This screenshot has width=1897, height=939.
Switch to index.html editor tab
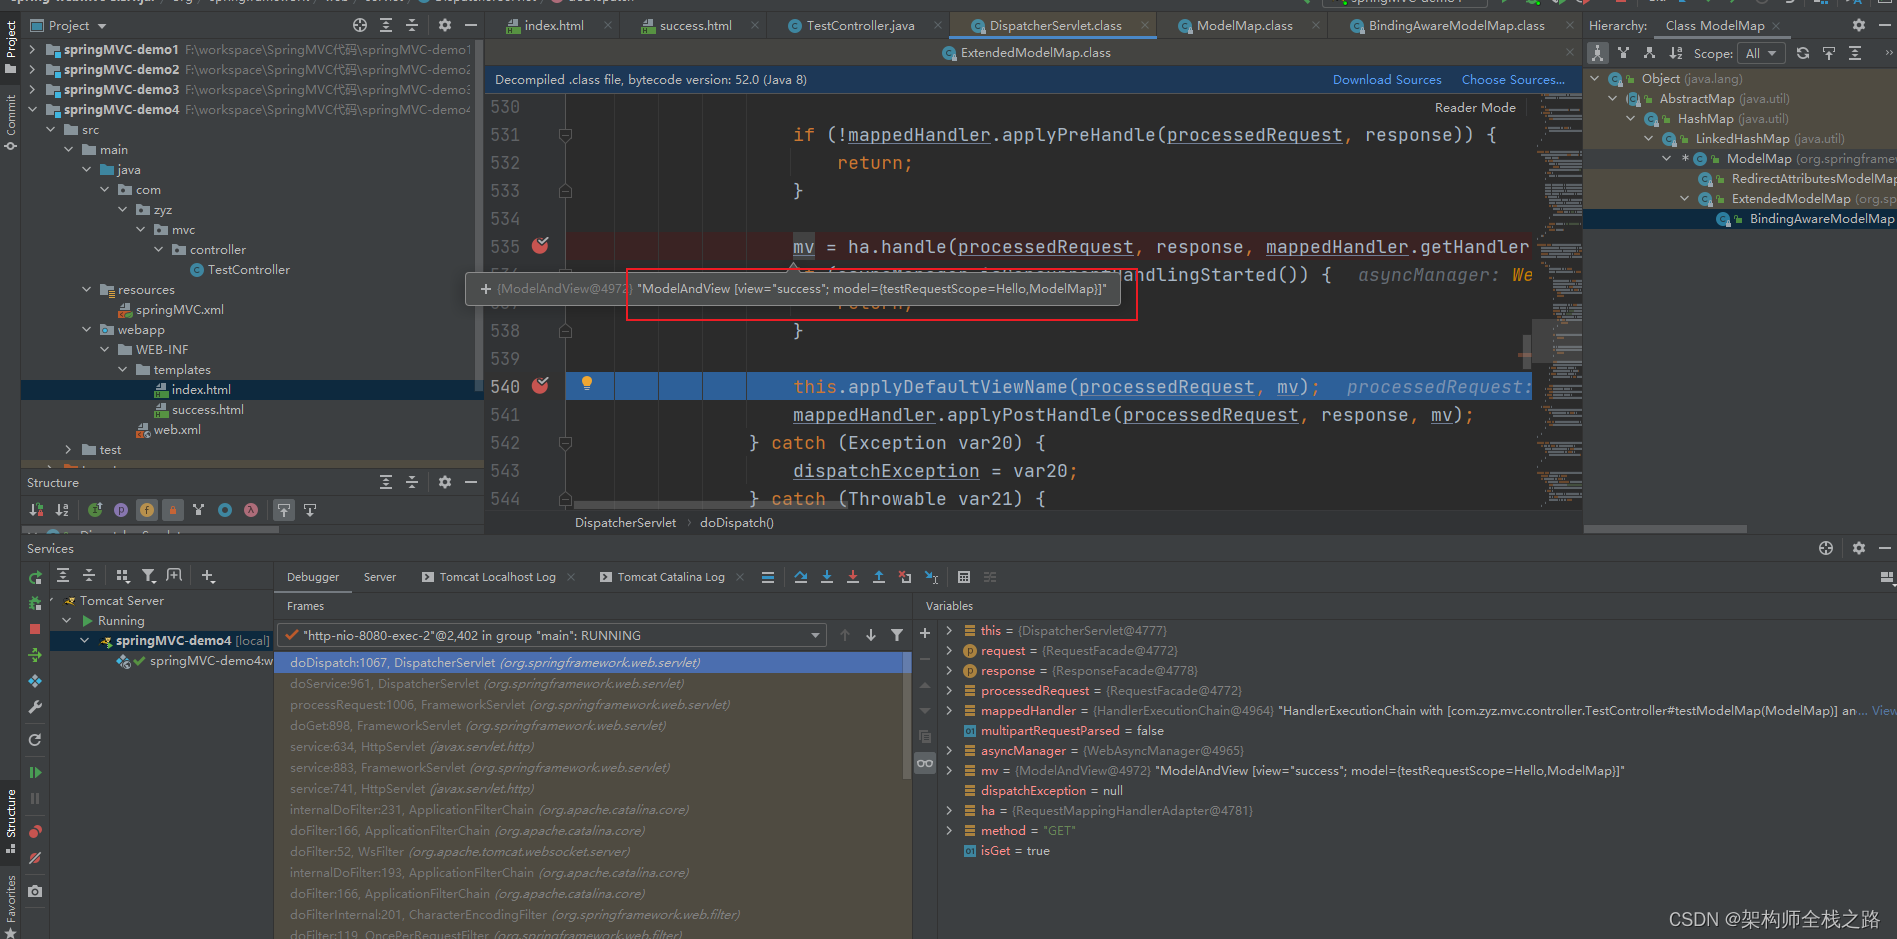pos(554,26)
